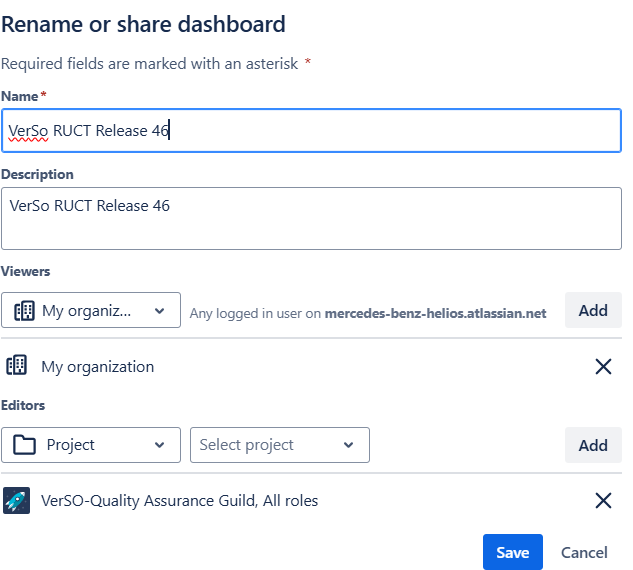Cancel the rename dialog
633x570 pixels.
(x=584, y=552)
